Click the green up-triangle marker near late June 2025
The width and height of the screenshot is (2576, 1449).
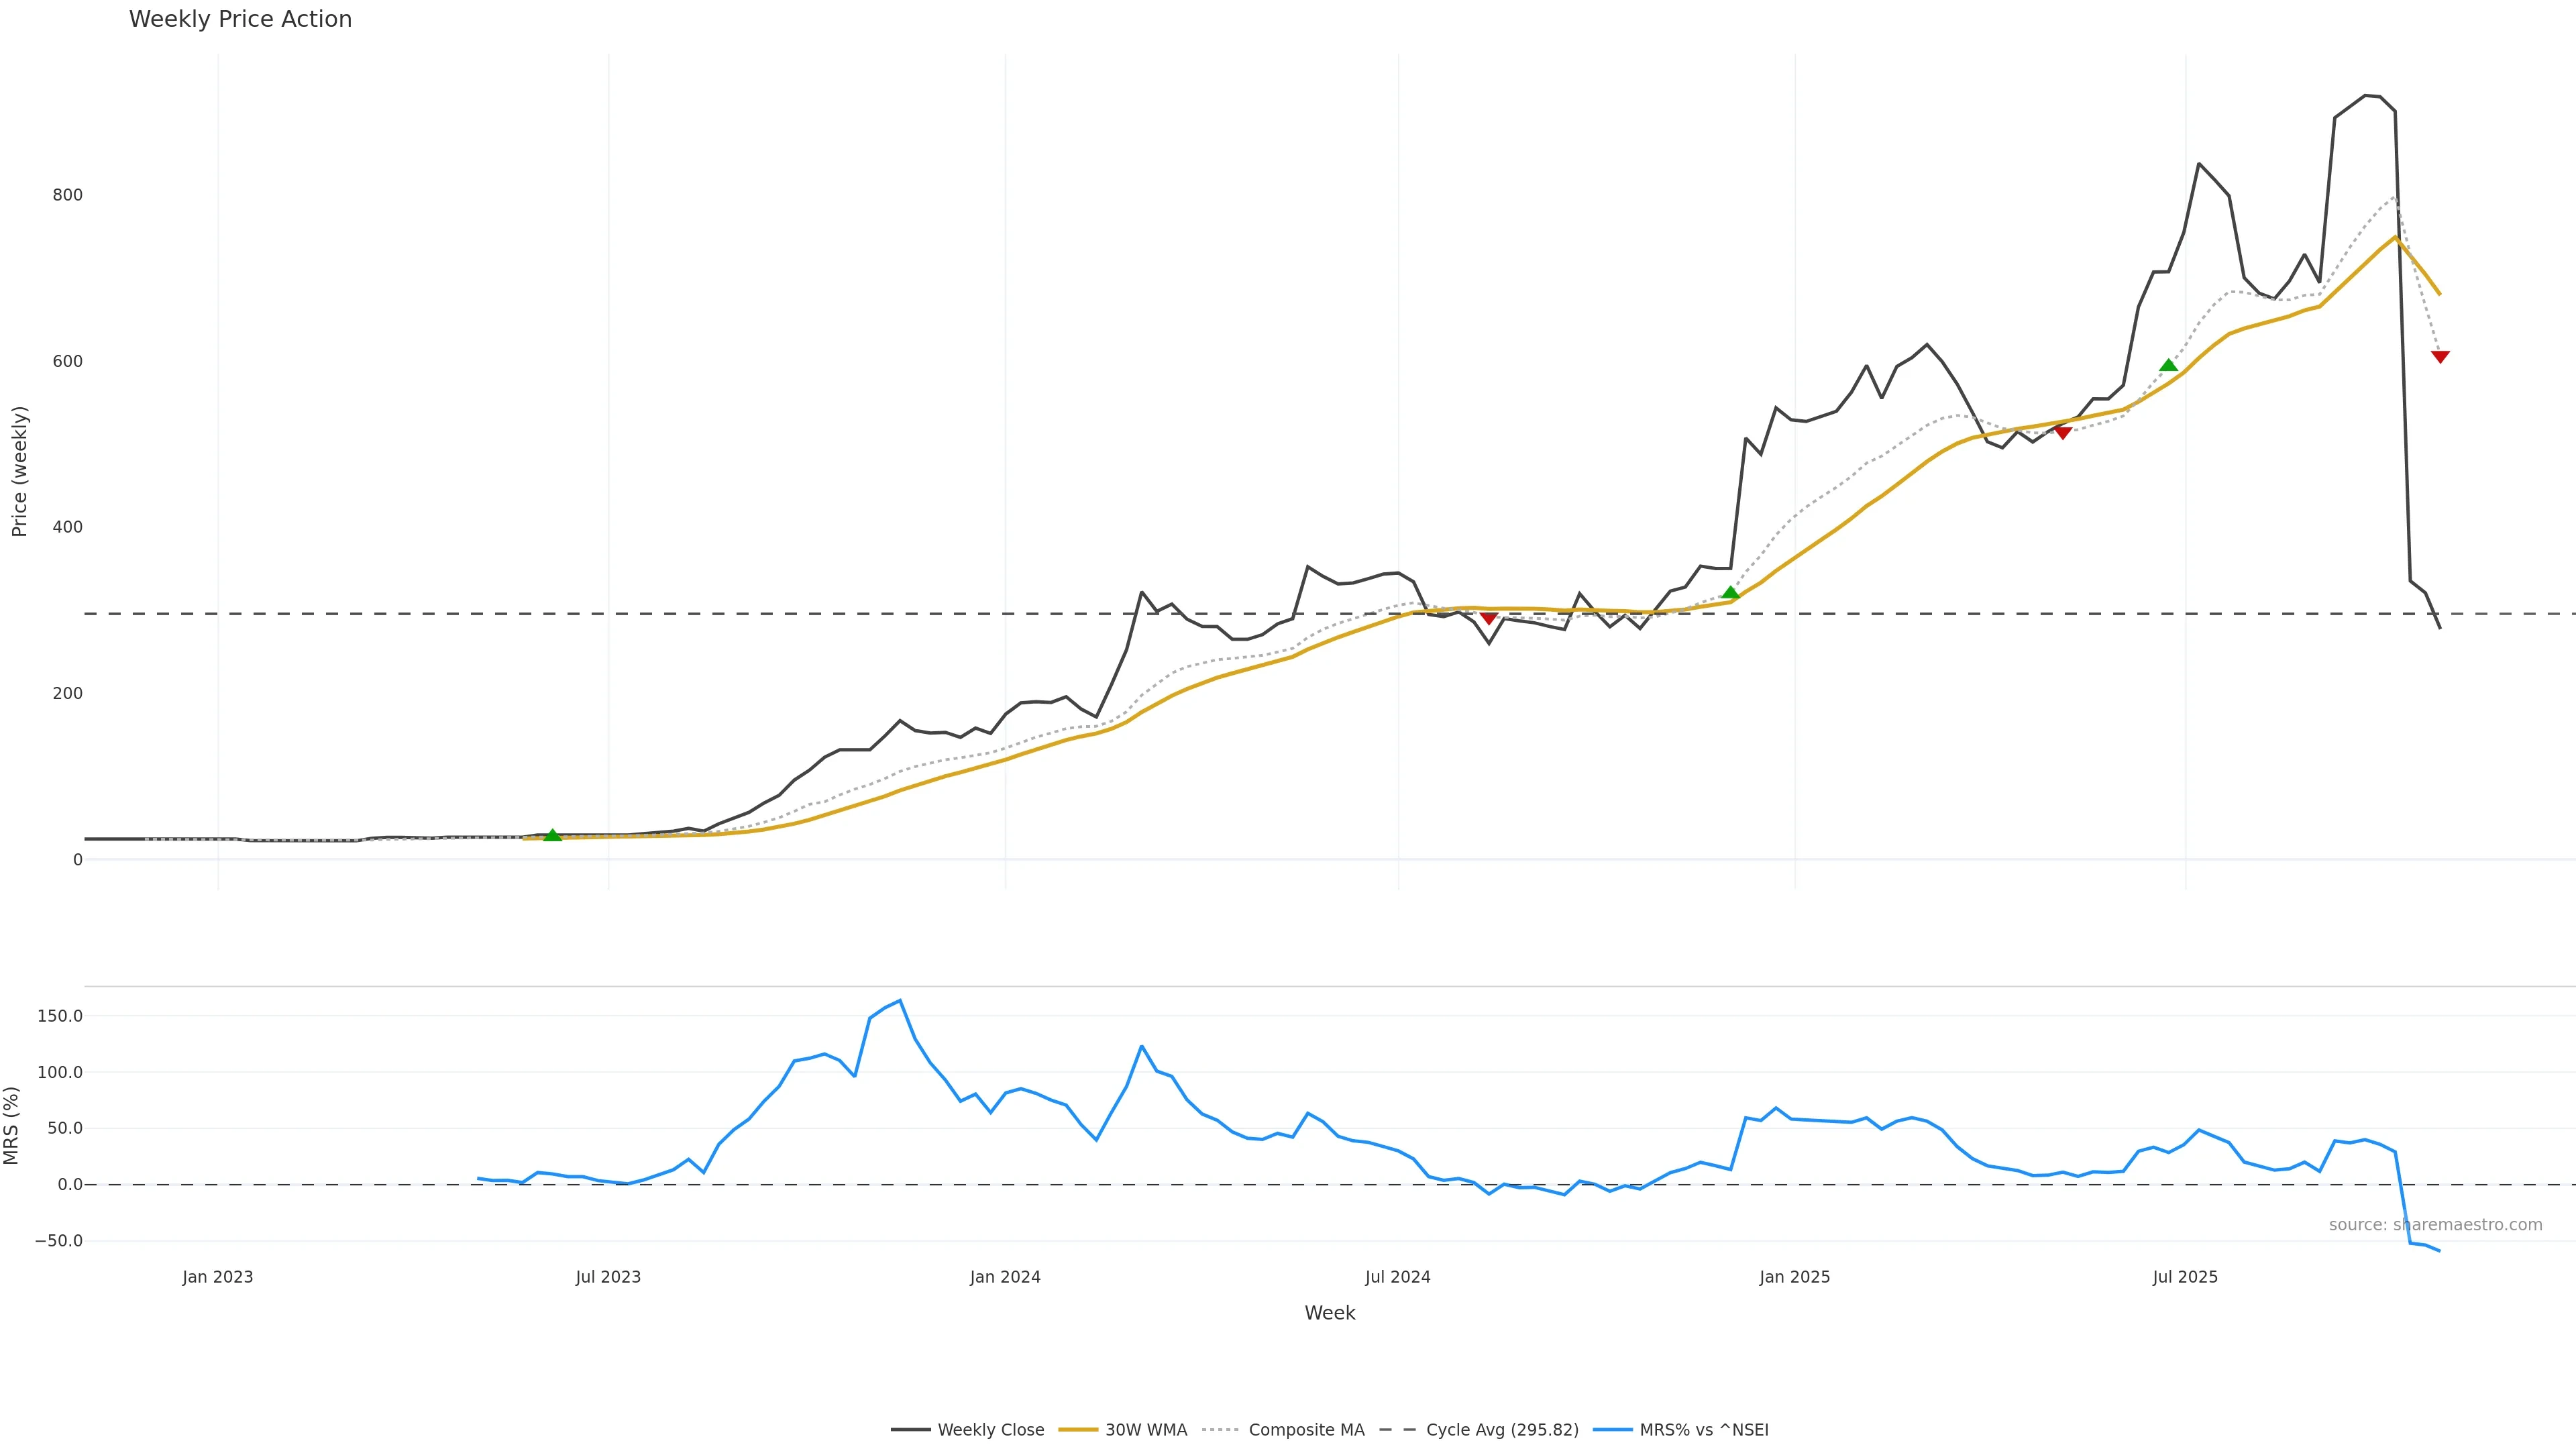(2168, 365)
